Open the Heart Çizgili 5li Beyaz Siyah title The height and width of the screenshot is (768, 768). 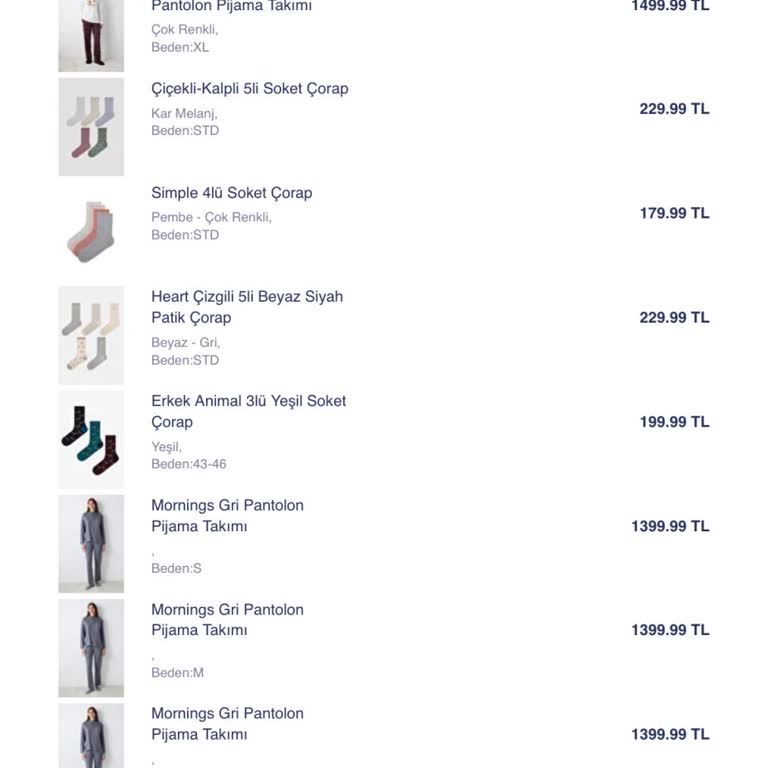(247, 297)
